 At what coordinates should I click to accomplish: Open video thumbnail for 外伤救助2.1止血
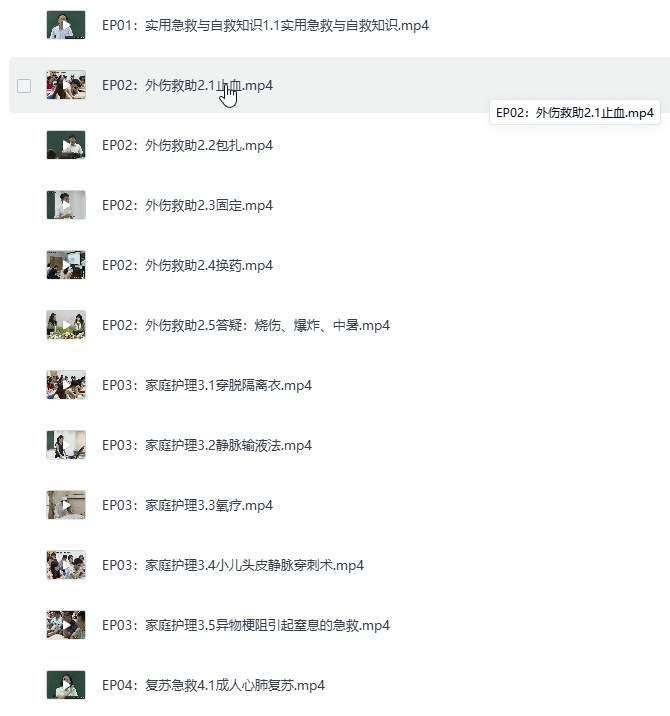coord(66,85)
